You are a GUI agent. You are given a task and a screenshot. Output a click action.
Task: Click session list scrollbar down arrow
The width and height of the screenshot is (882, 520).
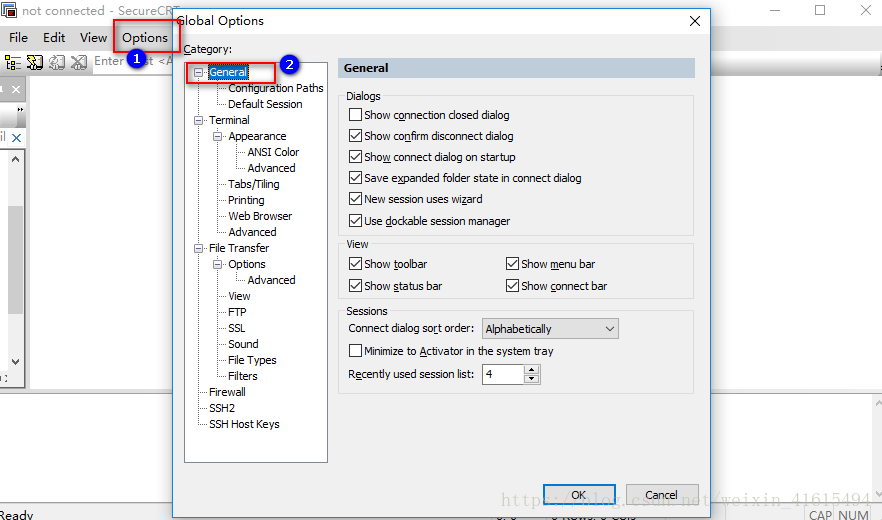[x=16, y=362]
